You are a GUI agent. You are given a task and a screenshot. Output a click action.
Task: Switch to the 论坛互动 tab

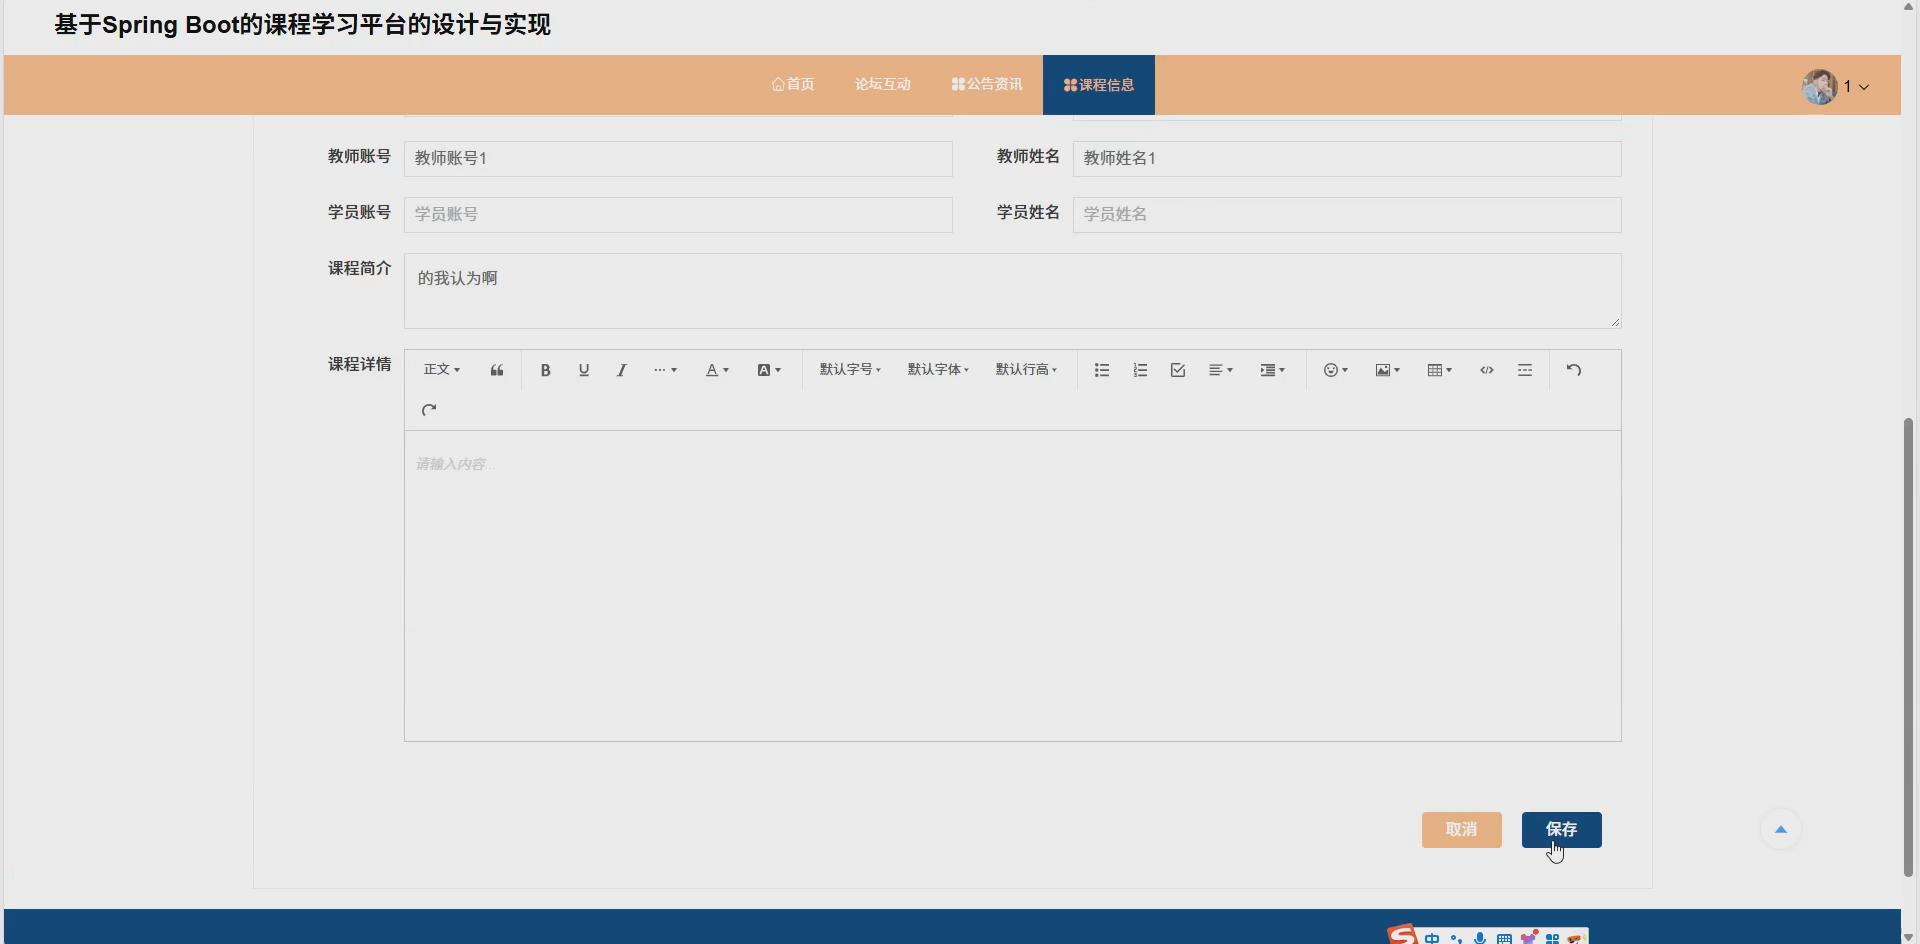tap(882, 84)
